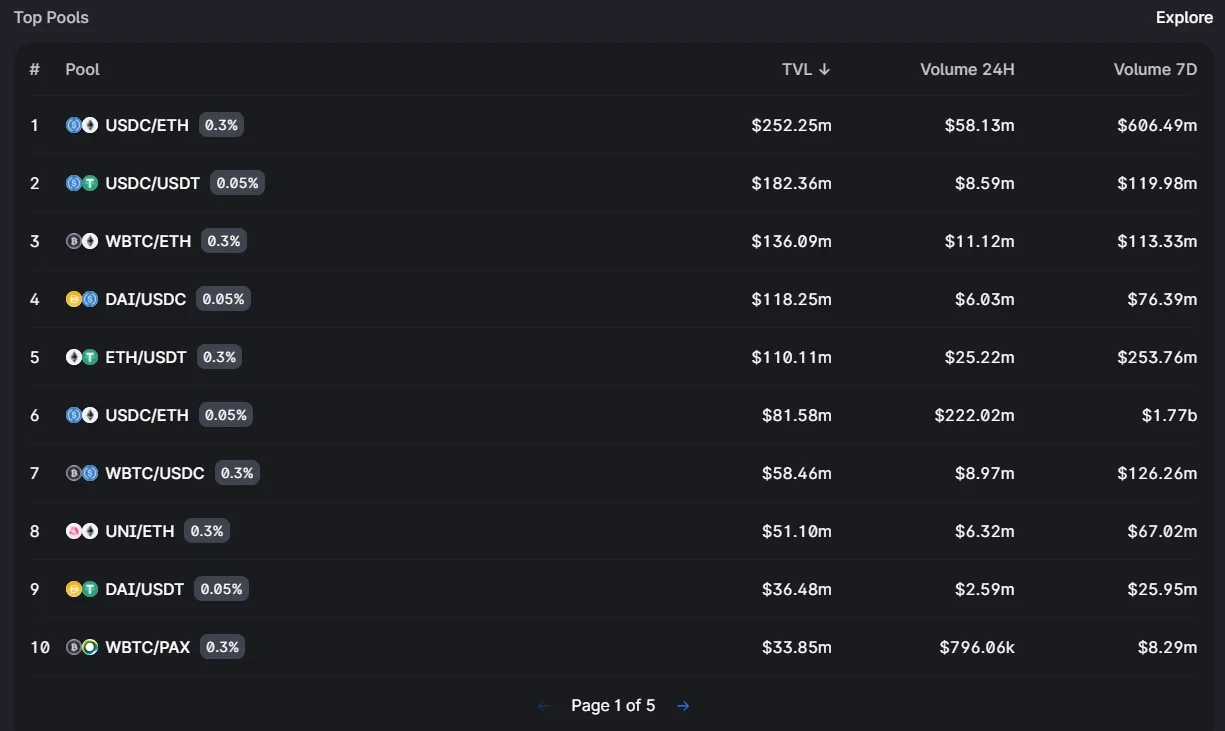Select the WBTC/PAX pool name
1225x731 pixels.
147,647
